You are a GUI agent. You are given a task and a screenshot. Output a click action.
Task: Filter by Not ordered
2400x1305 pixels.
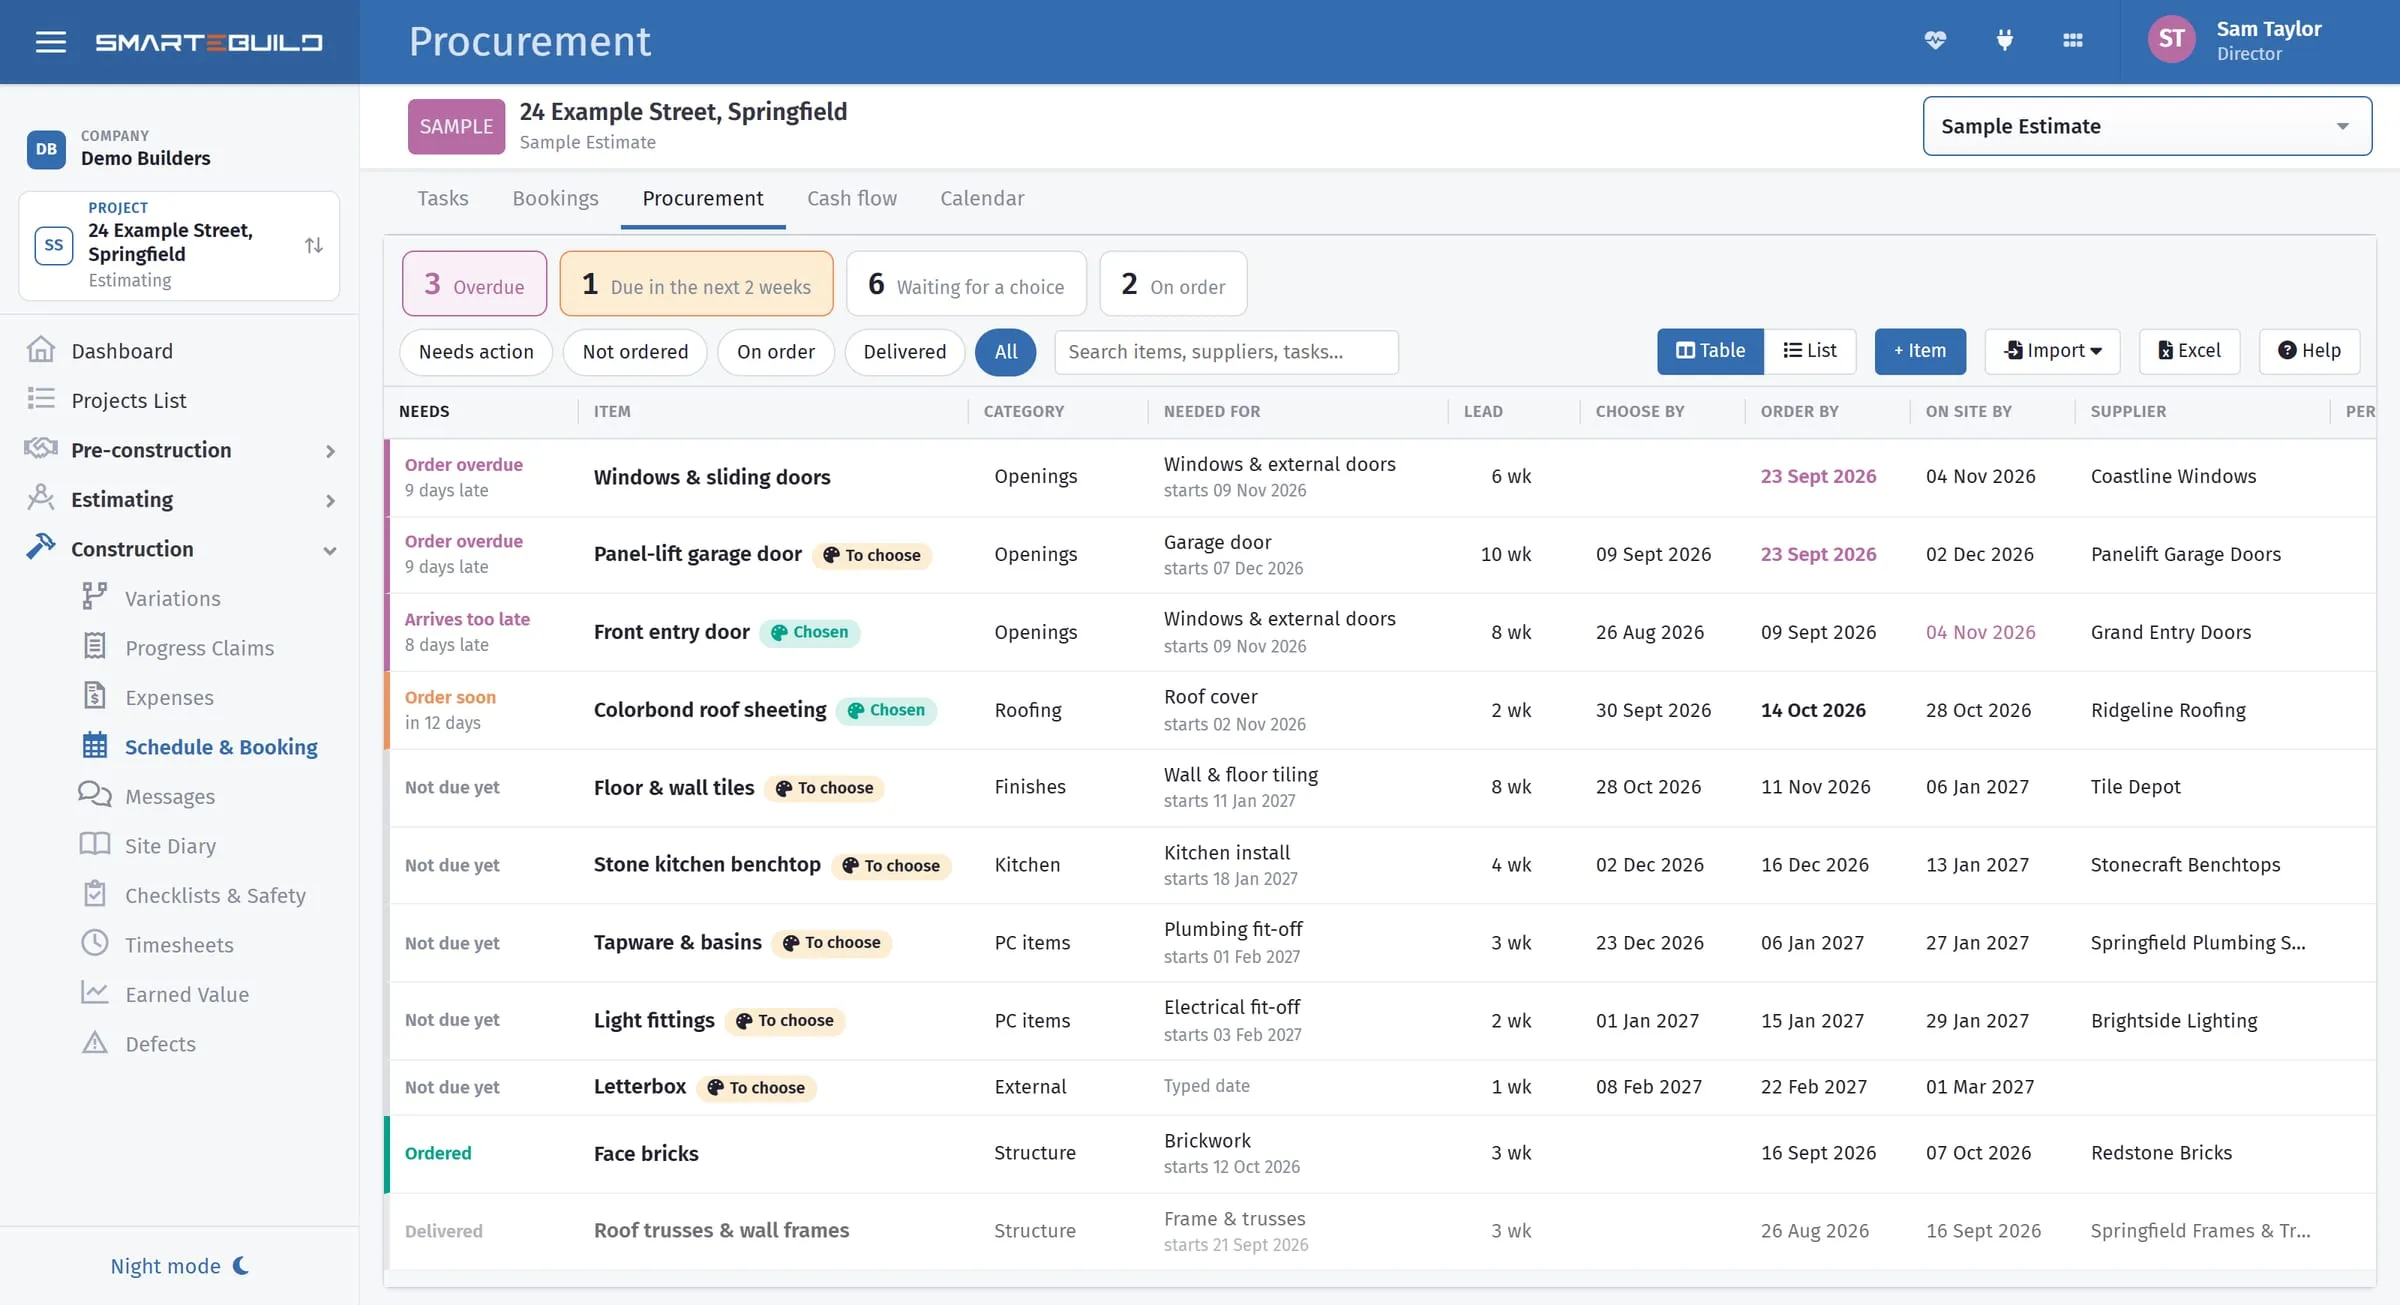point(635,352)
